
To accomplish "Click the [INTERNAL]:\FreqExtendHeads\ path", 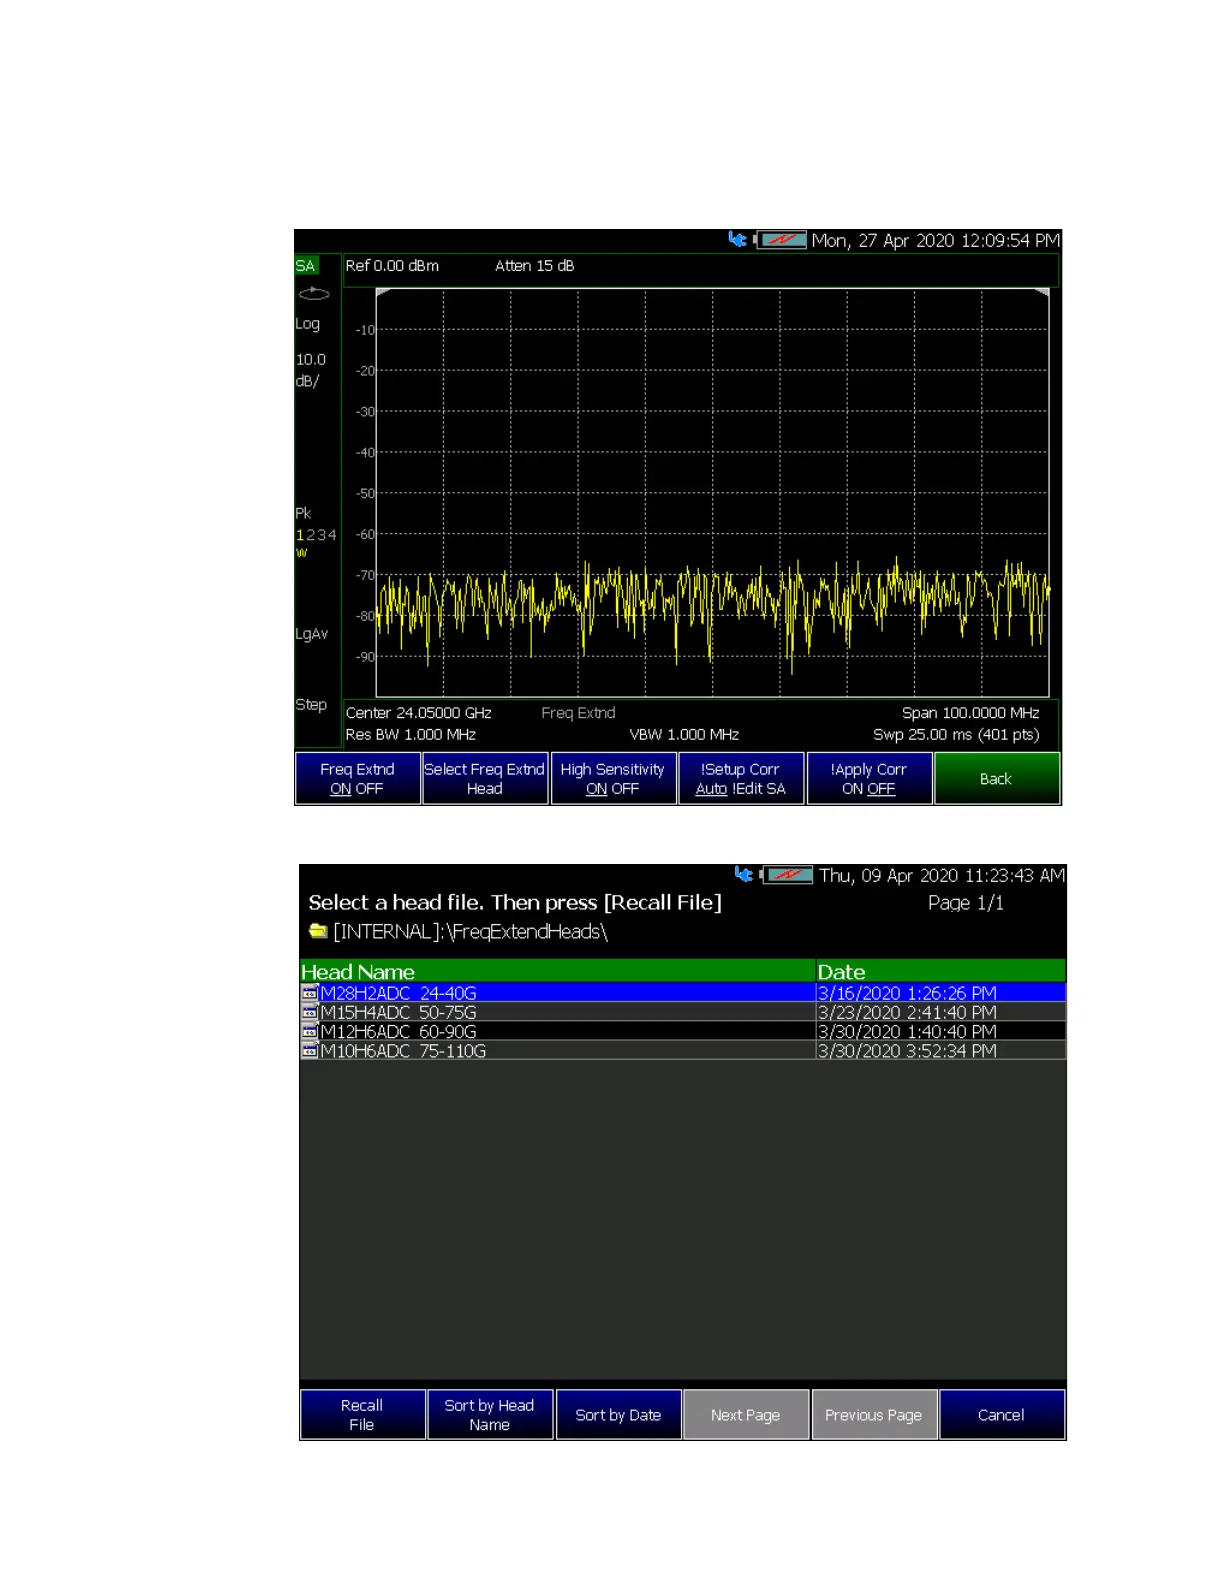I will click(471, 932).
